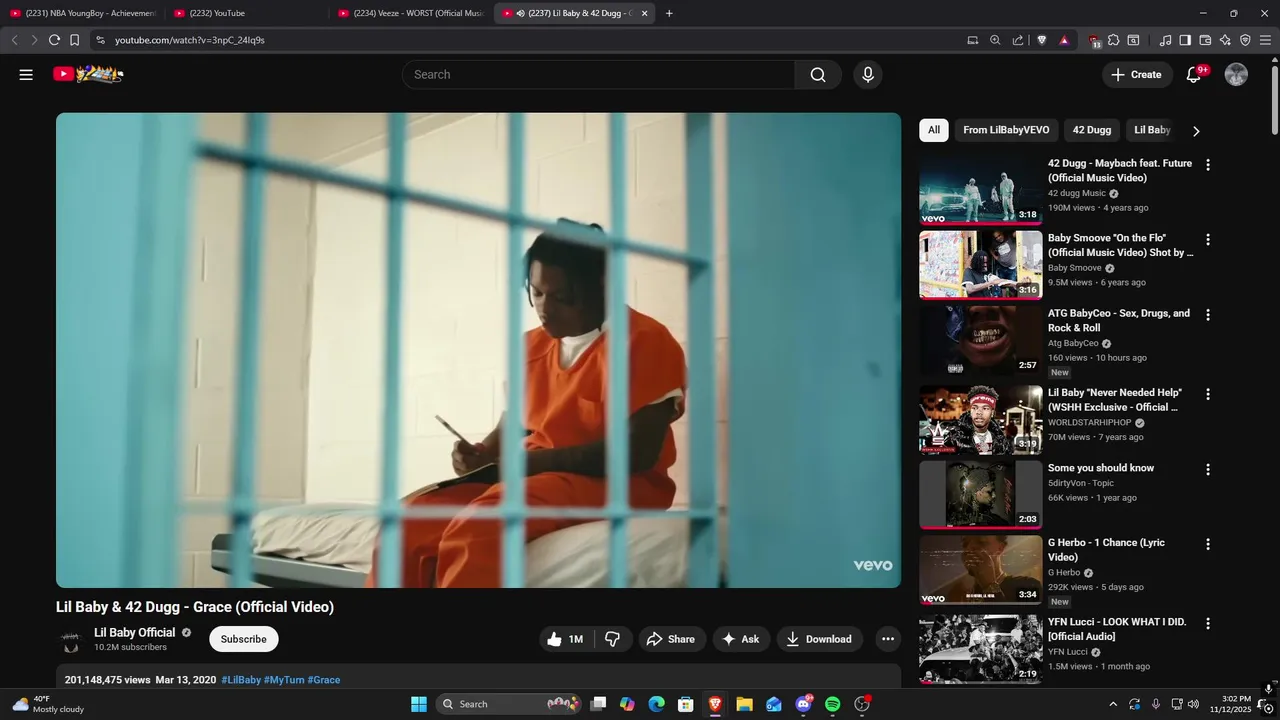Open the Brave main menu
The width and height of the screenshot is (1280, 720).
click(x=1265, y=40)
